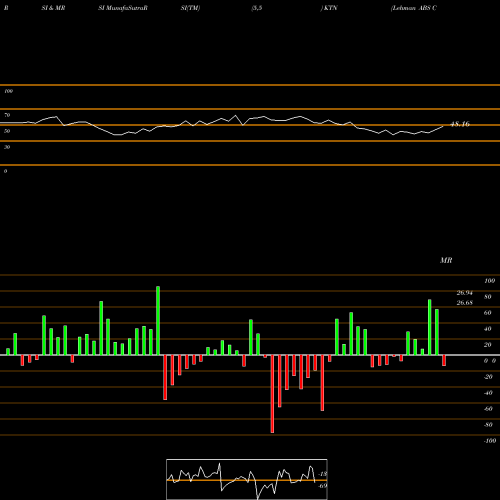Click the MR axis label -100
Viewport: 500px width, 500px height.
click(x=490, y=441)
